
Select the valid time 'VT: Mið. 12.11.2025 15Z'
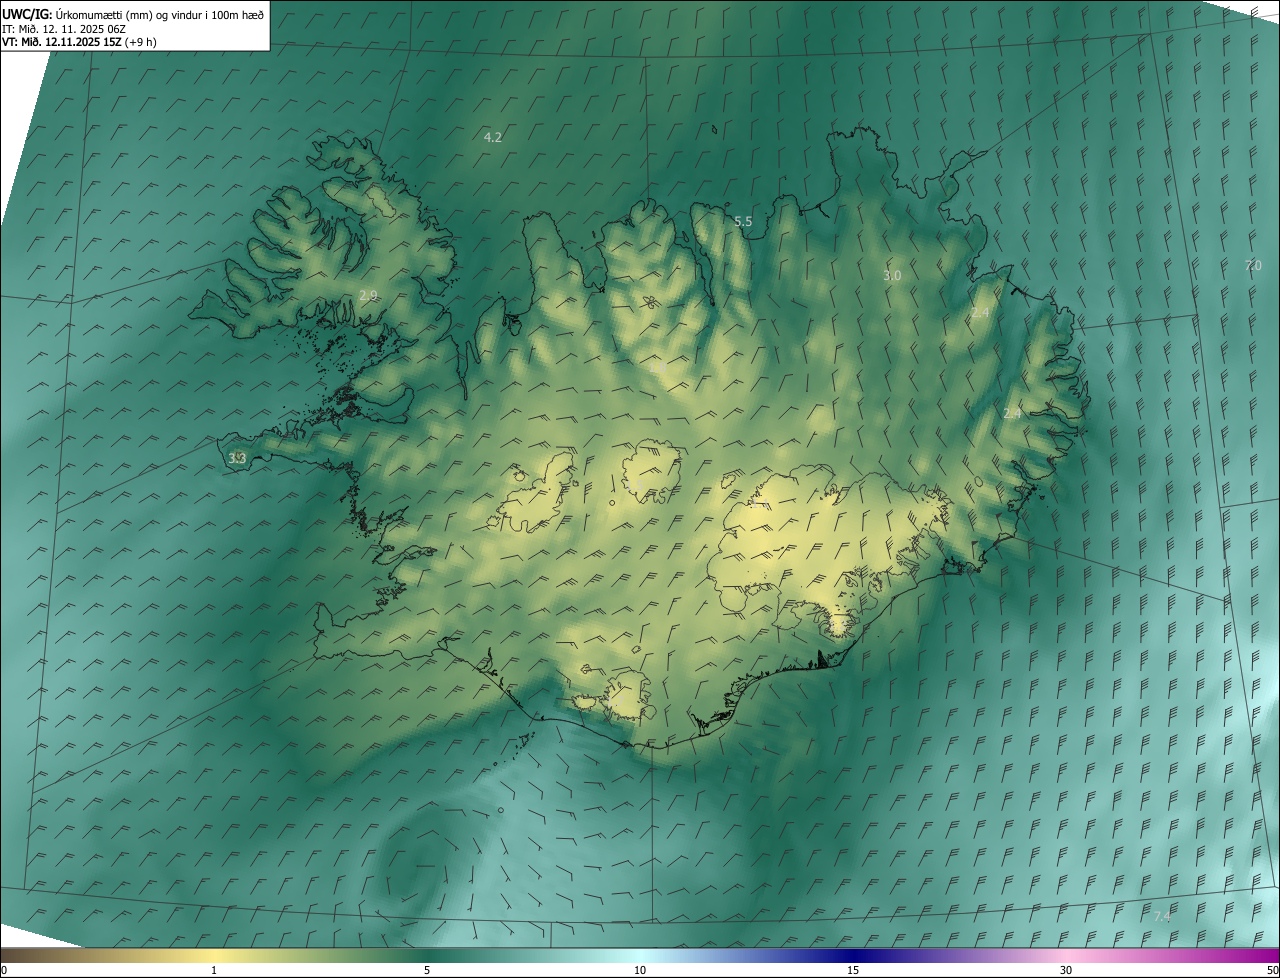click(60, 42)
